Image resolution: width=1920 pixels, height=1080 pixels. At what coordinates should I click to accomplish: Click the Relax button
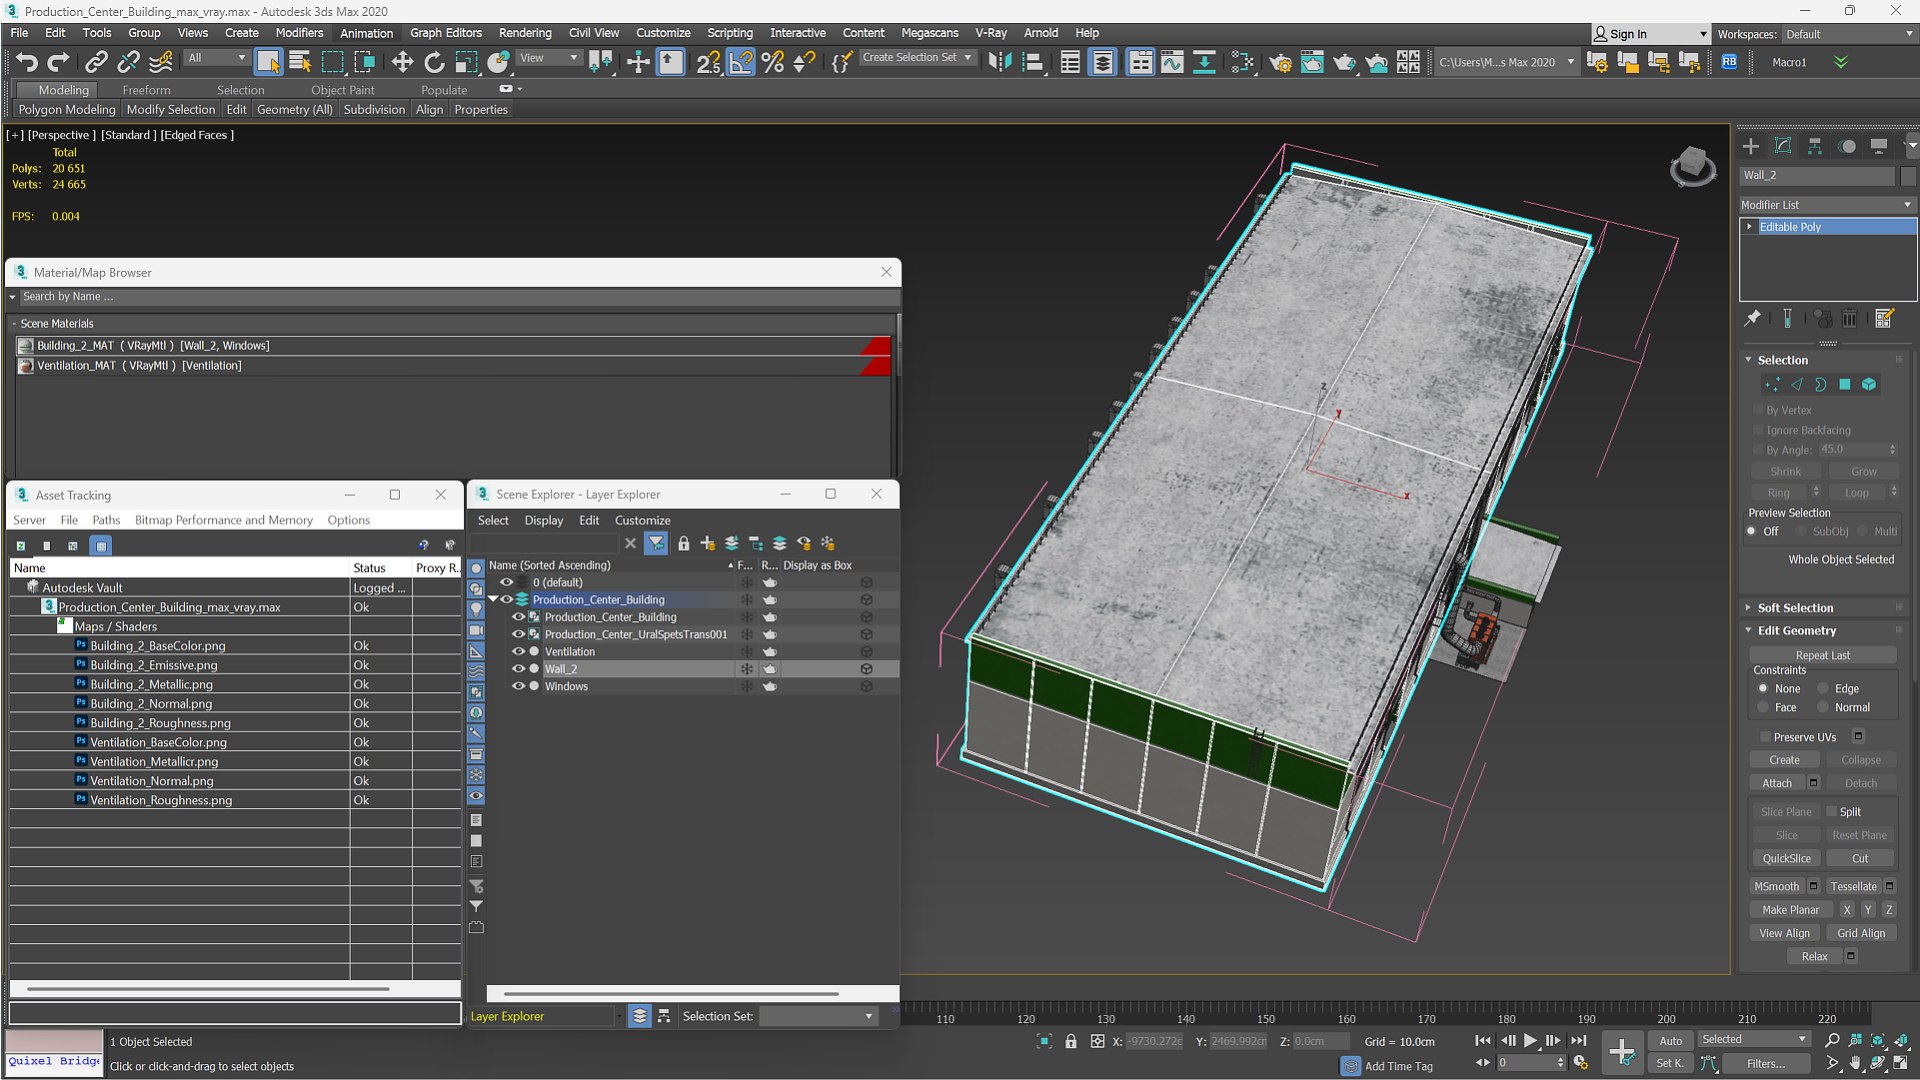click(1814, 957)
